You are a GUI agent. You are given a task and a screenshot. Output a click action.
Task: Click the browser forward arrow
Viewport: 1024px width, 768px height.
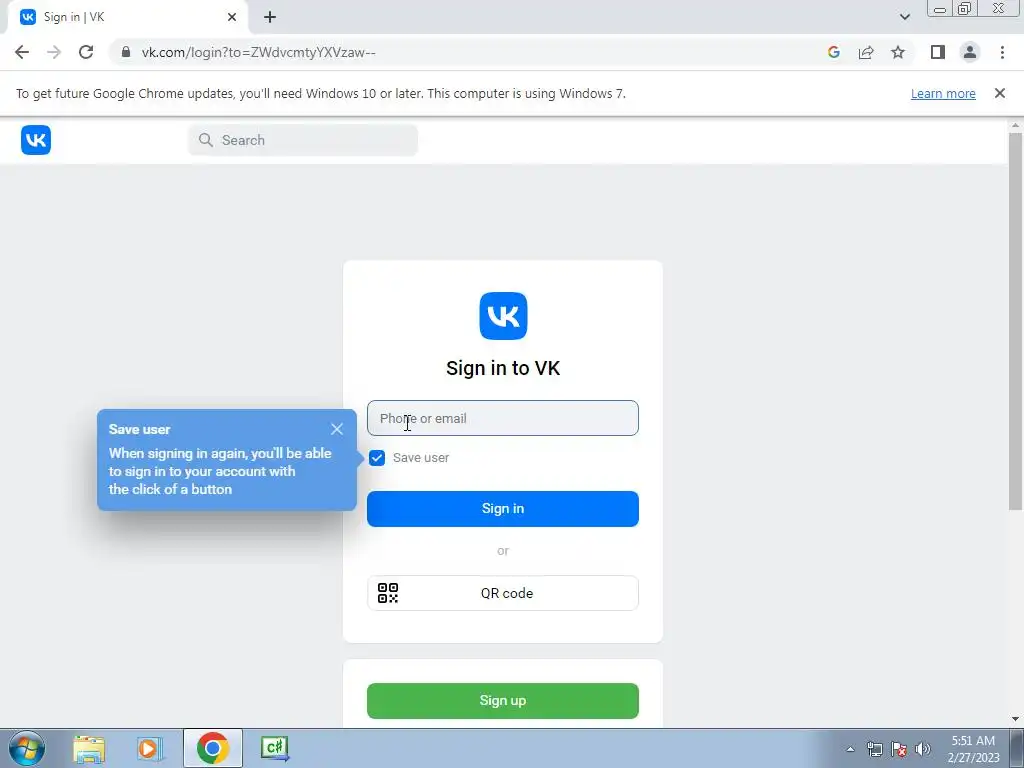pyautogui.click(x=54, y=52)
